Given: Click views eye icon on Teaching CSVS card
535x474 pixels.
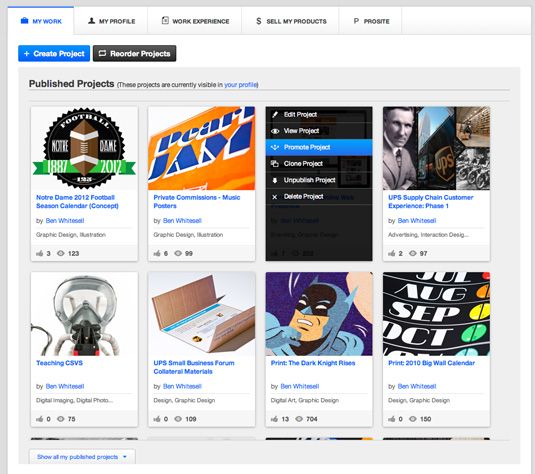Looking at the screenshot, I should click(x=61, y=419).
